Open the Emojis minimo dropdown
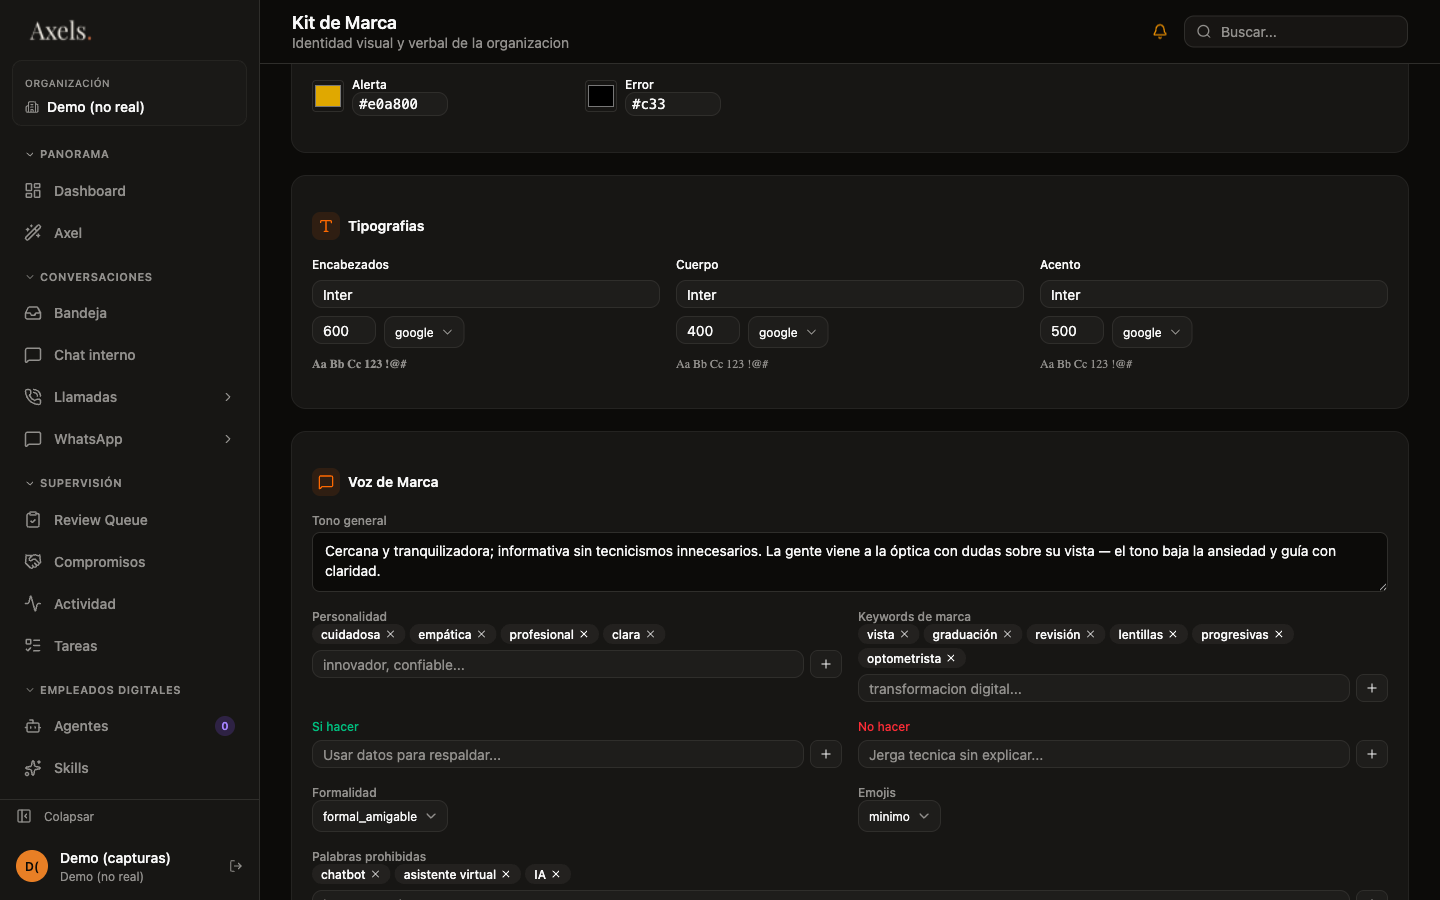 [x=899, y=816]
